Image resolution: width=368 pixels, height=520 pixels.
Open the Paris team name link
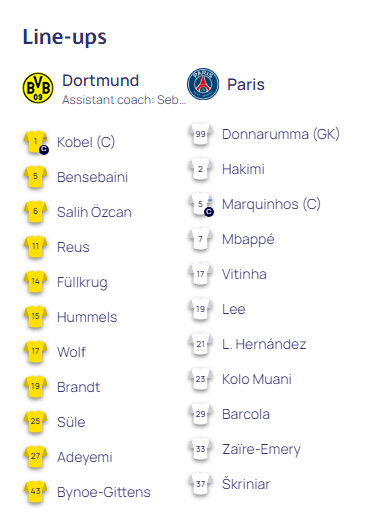pos(246,84)
